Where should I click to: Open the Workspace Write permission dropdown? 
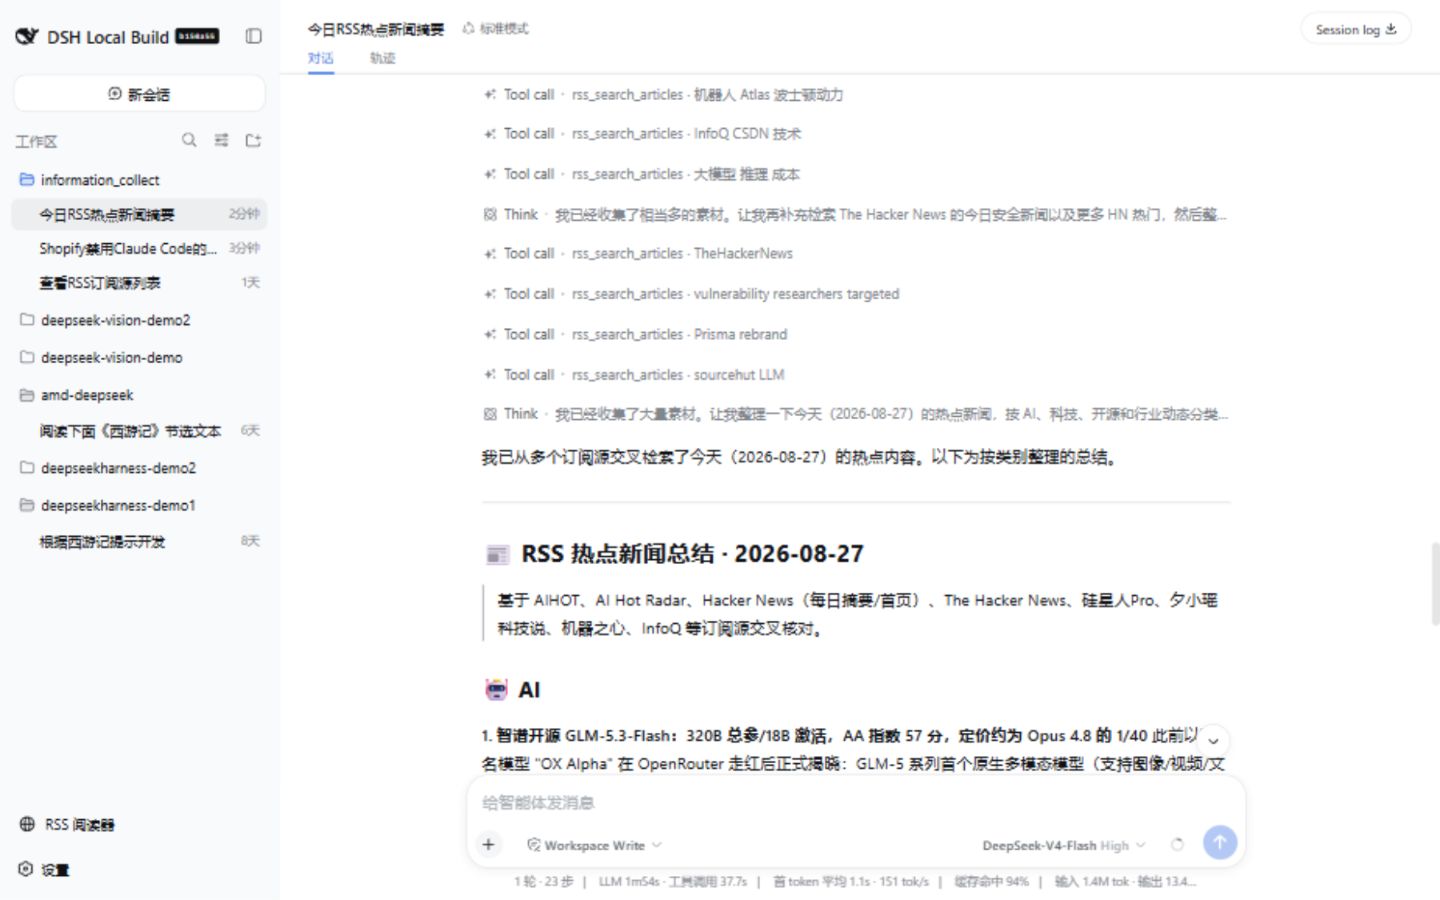click(x=594, y=845)
